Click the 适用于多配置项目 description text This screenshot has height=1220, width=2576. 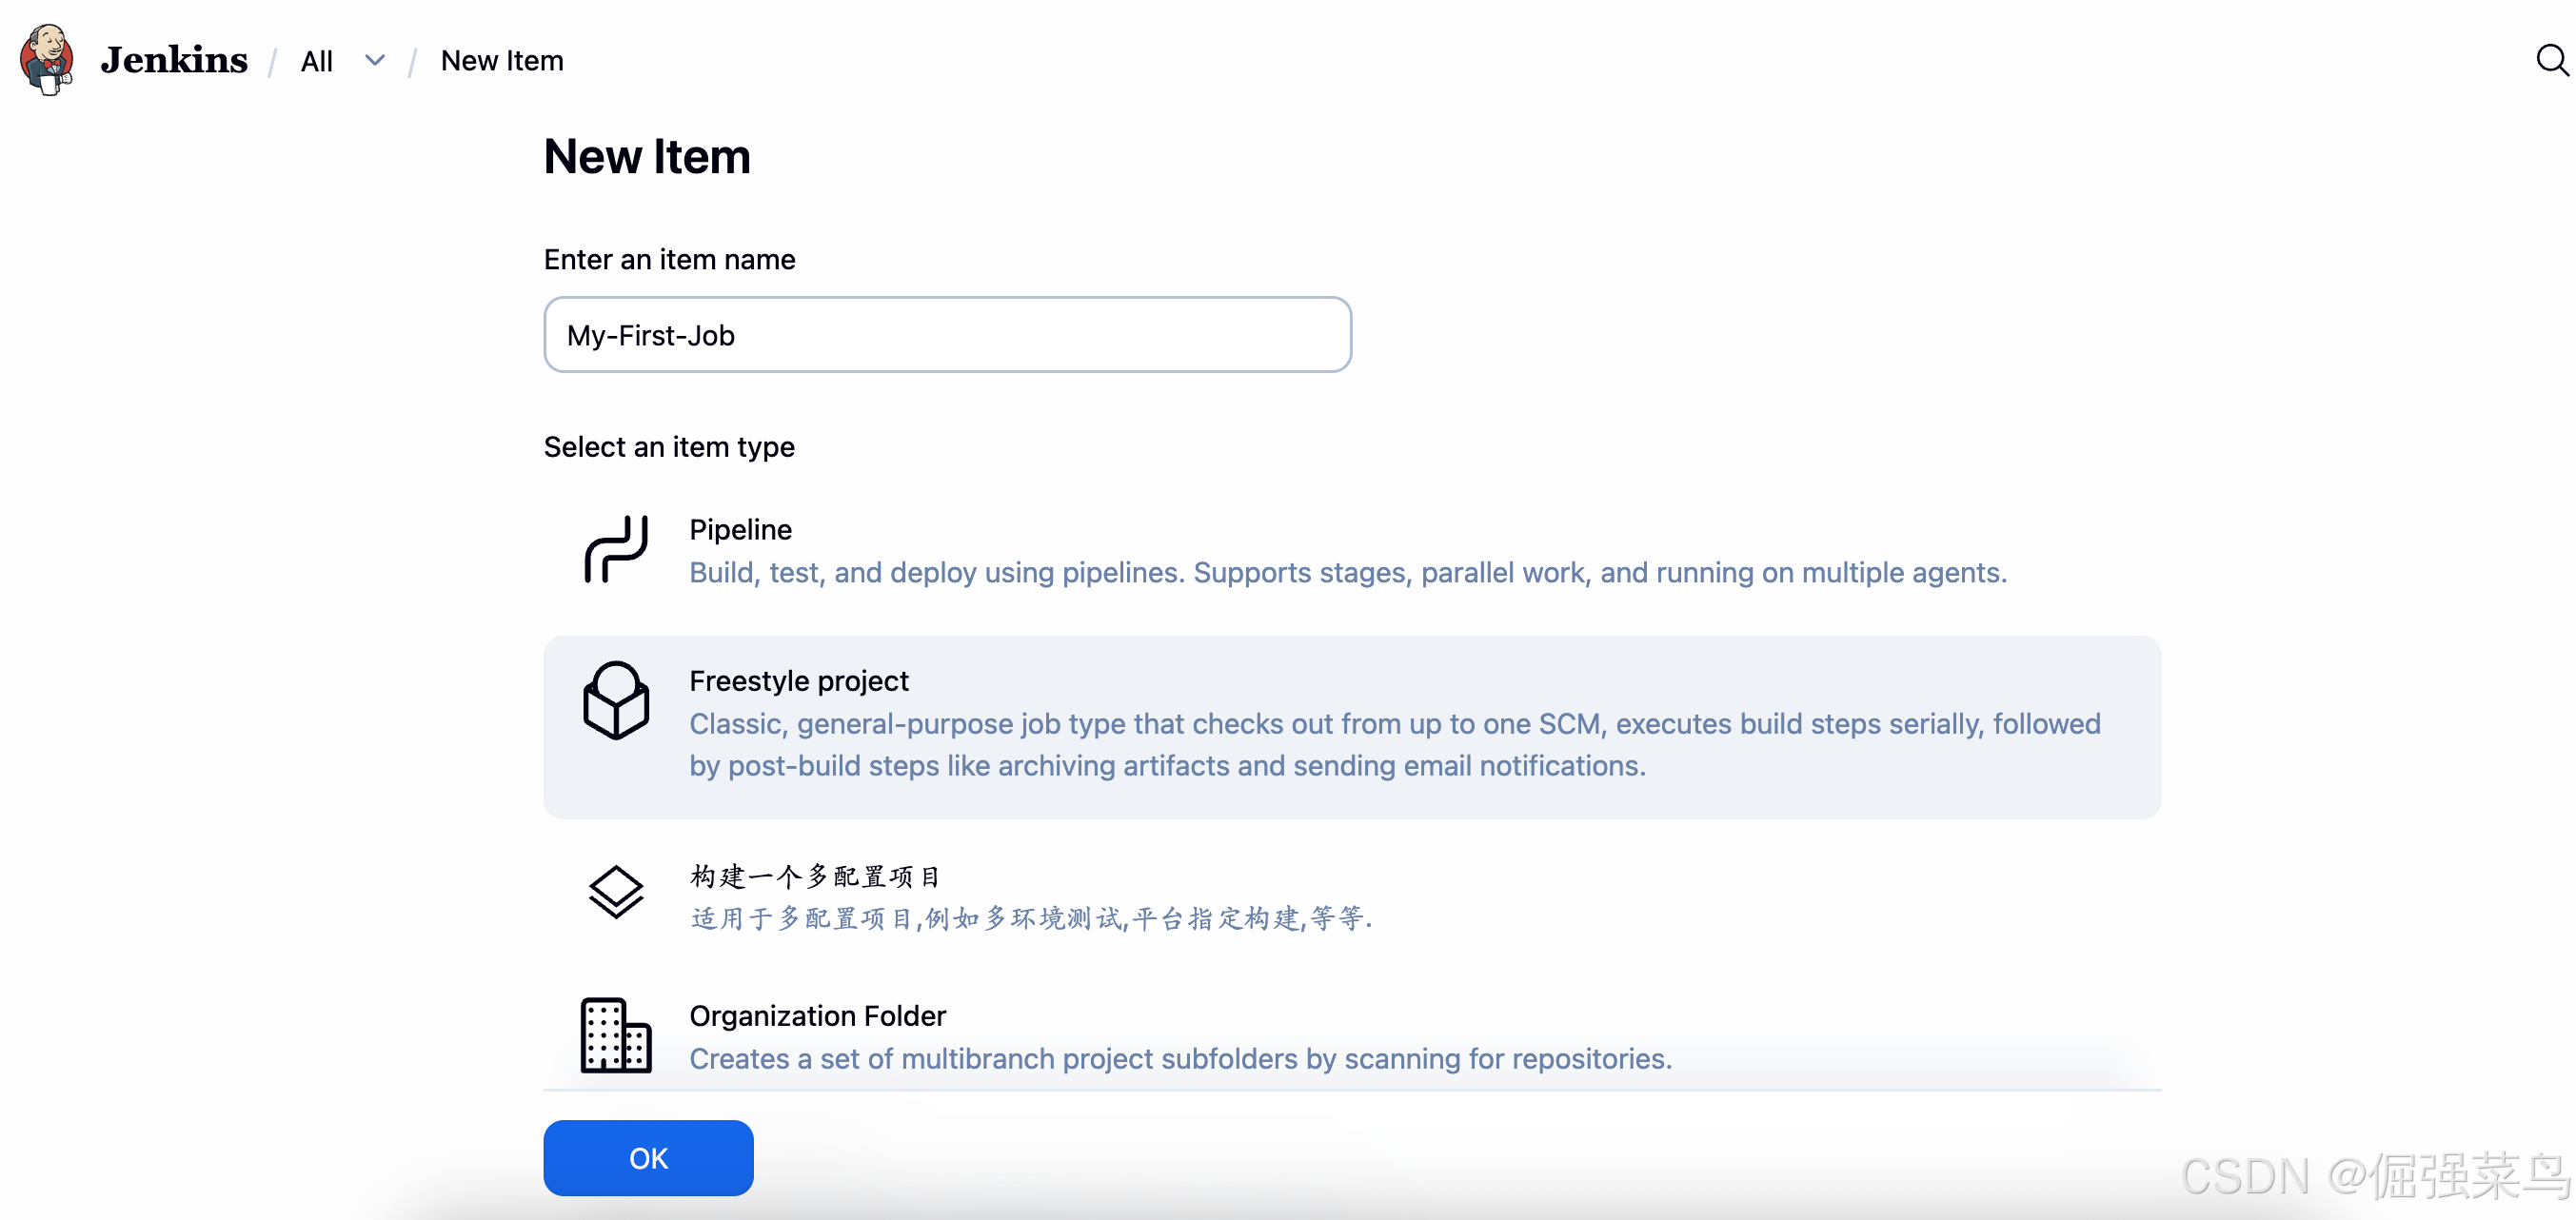[1030, 919]
